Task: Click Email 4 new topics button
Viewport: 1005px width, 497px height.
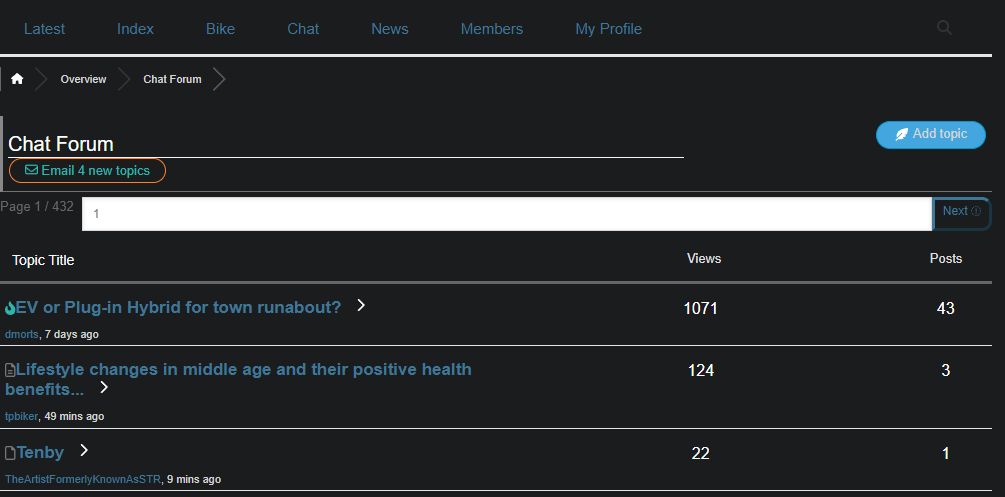Action: tap(87, 171)
